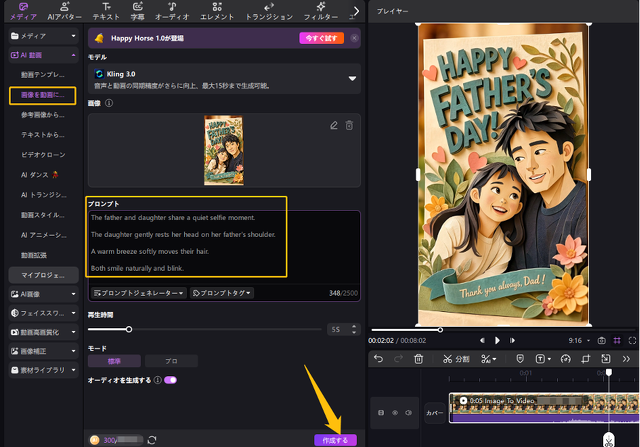640x447 pixels.
Task: Expand the AI画像 sidebar section
Action: pos(43,294)
